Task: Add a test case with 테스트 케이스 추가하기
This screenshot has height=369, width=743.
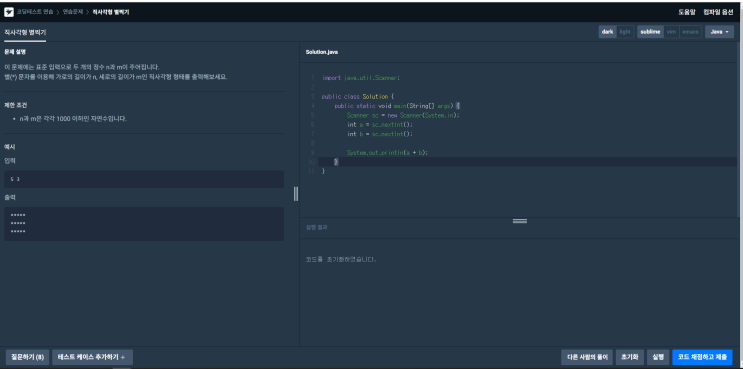Action: coord(92,357)
